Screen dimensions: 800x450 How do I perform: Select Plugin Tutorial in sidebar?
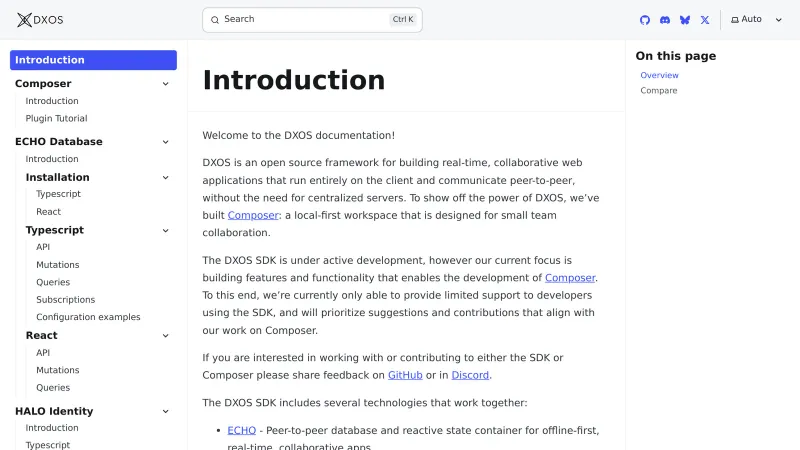(x=56, y=118)
